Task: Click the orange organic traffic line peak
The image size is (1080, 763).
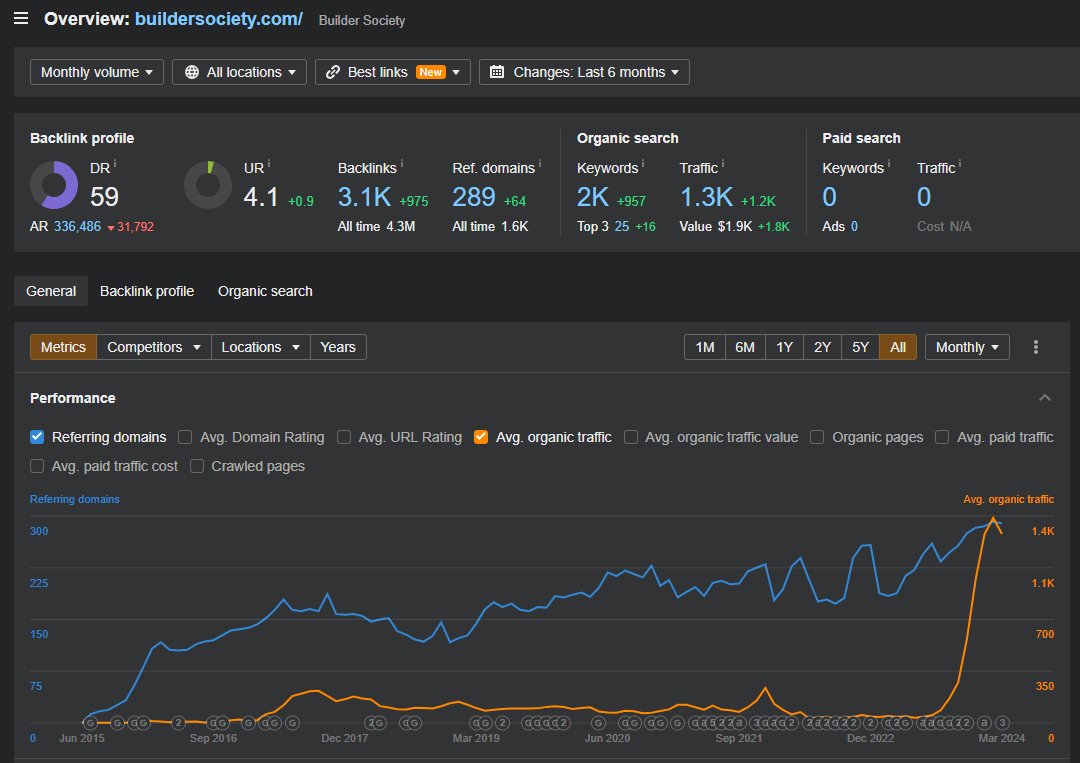Action: (993, 518)
